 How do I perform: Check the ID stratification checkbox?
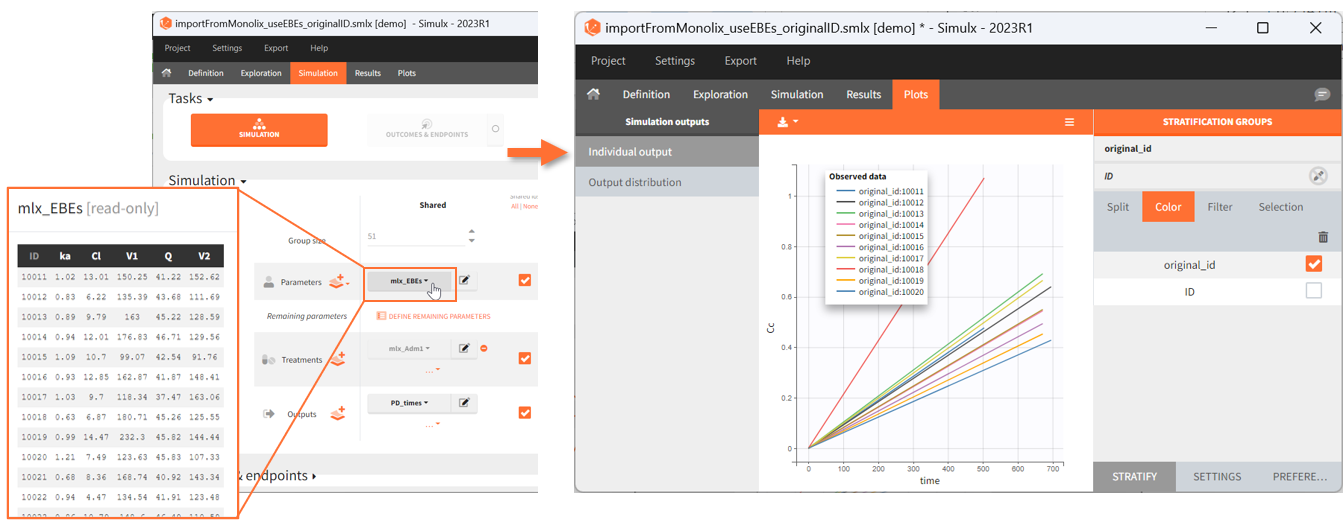(x=1313, y=291)
